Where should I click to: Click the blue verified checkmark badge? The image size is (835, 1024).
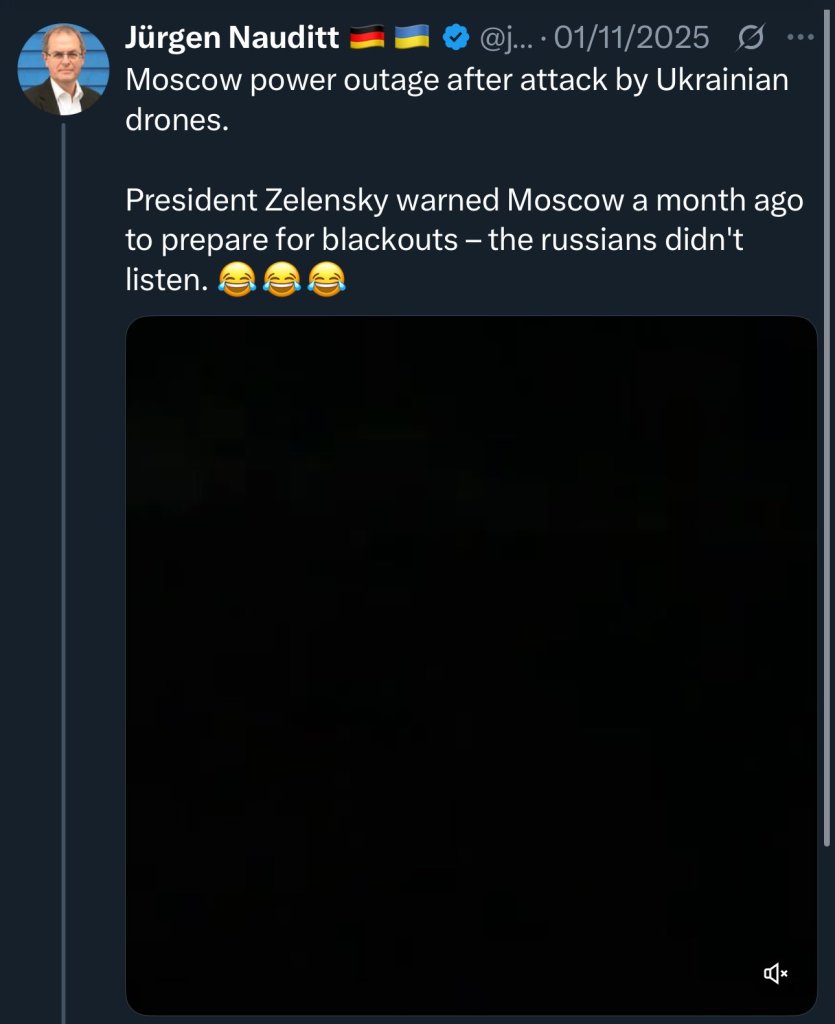pos(457,38)
